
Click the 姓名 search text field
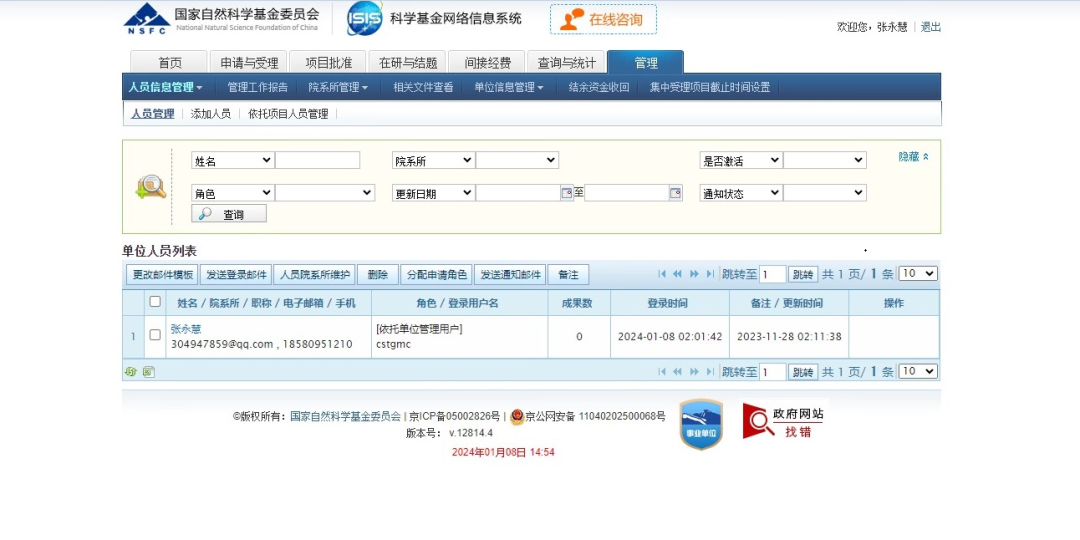(318, 160)
